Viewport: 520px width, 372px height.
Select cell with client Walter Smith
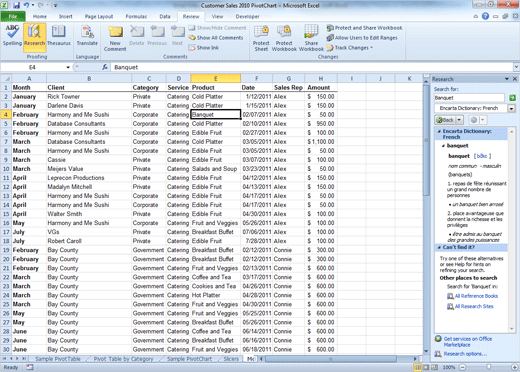point(89,214)
